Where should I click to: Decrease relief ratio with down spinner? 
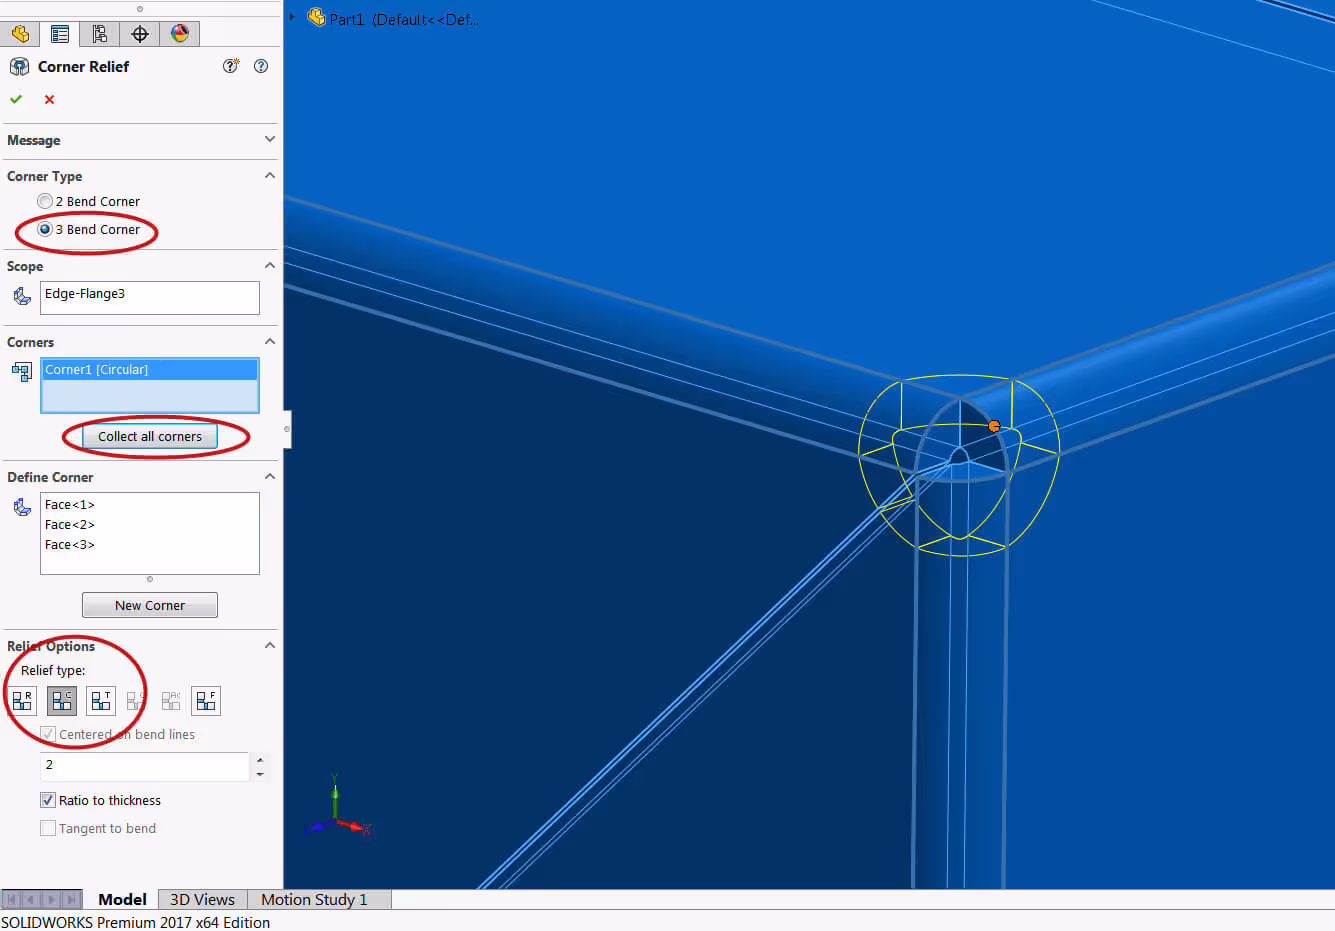(260, 774)
